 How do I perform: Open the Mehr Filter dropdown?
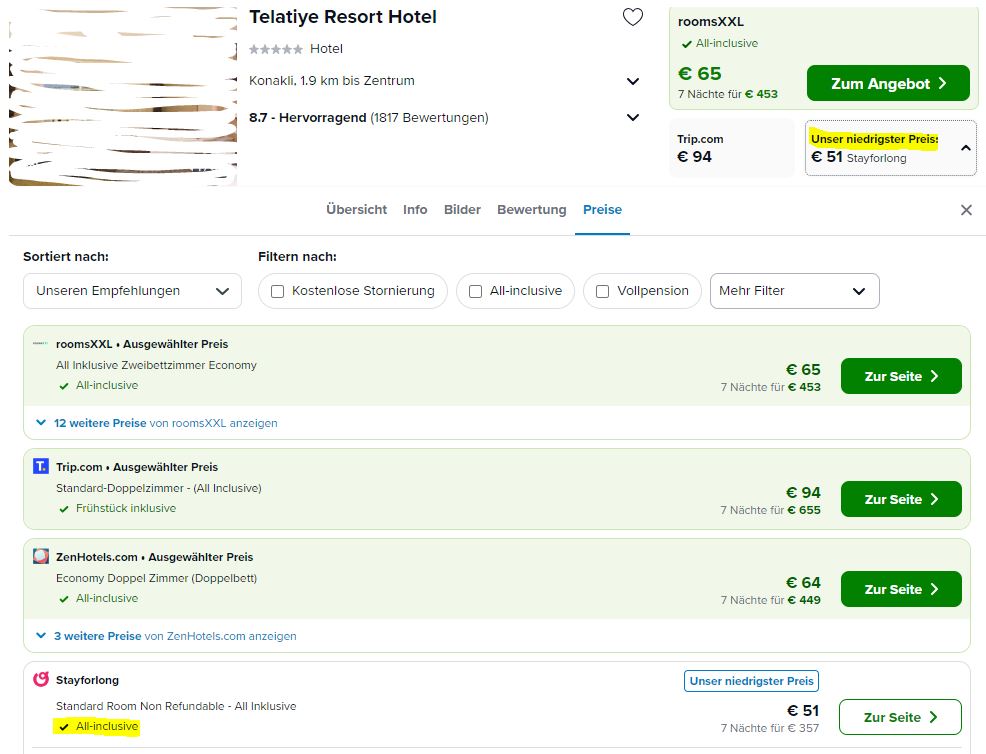pos(794,291)
